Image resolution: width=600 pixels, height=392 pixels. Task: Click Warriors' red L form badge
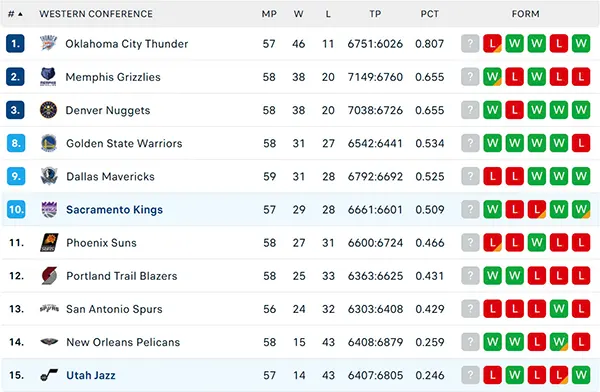[581, 143]
